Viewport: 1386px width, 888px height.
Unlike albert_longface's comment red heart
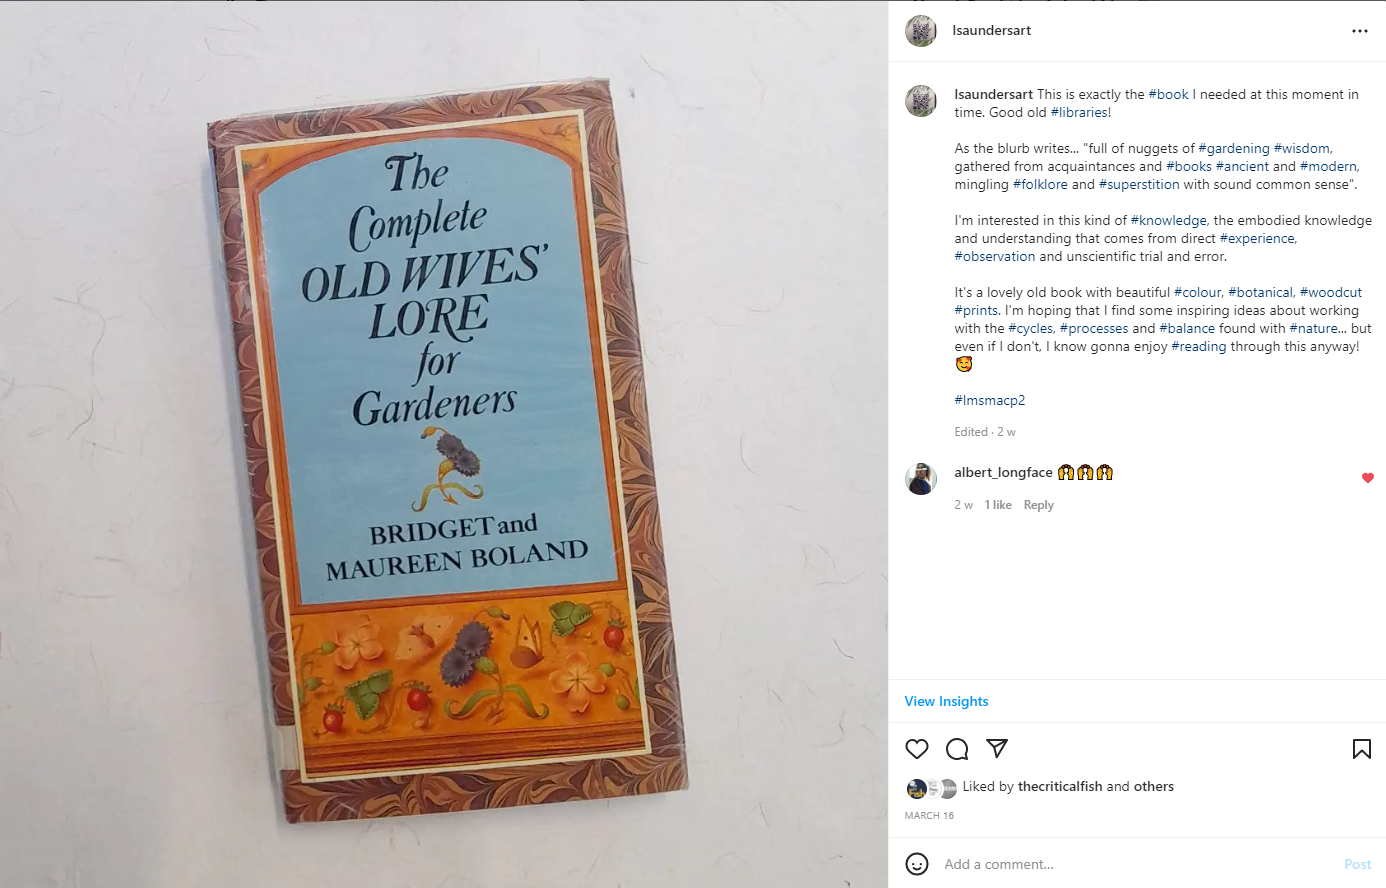(1368, 478)
